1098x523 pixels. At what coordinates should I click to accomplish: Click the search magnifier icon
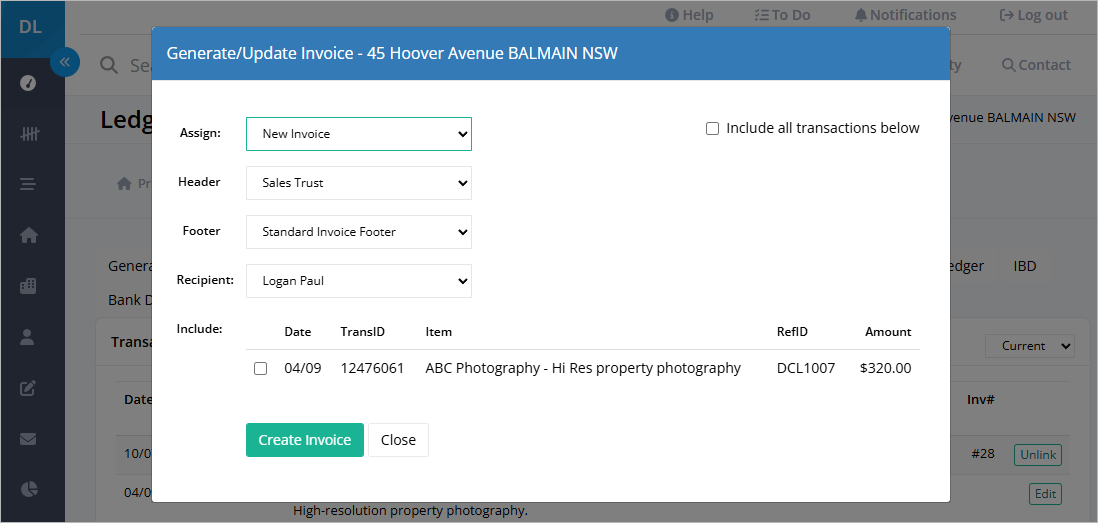click(109, 65)
